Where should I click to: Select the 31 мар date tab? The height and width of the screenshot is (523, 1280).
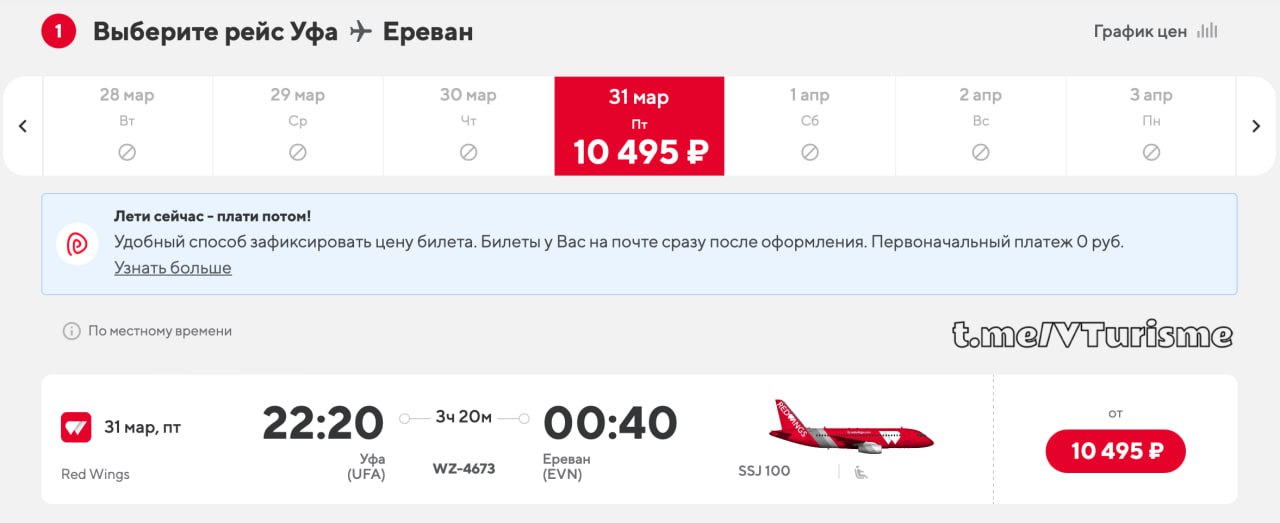(x=639, y=126)
